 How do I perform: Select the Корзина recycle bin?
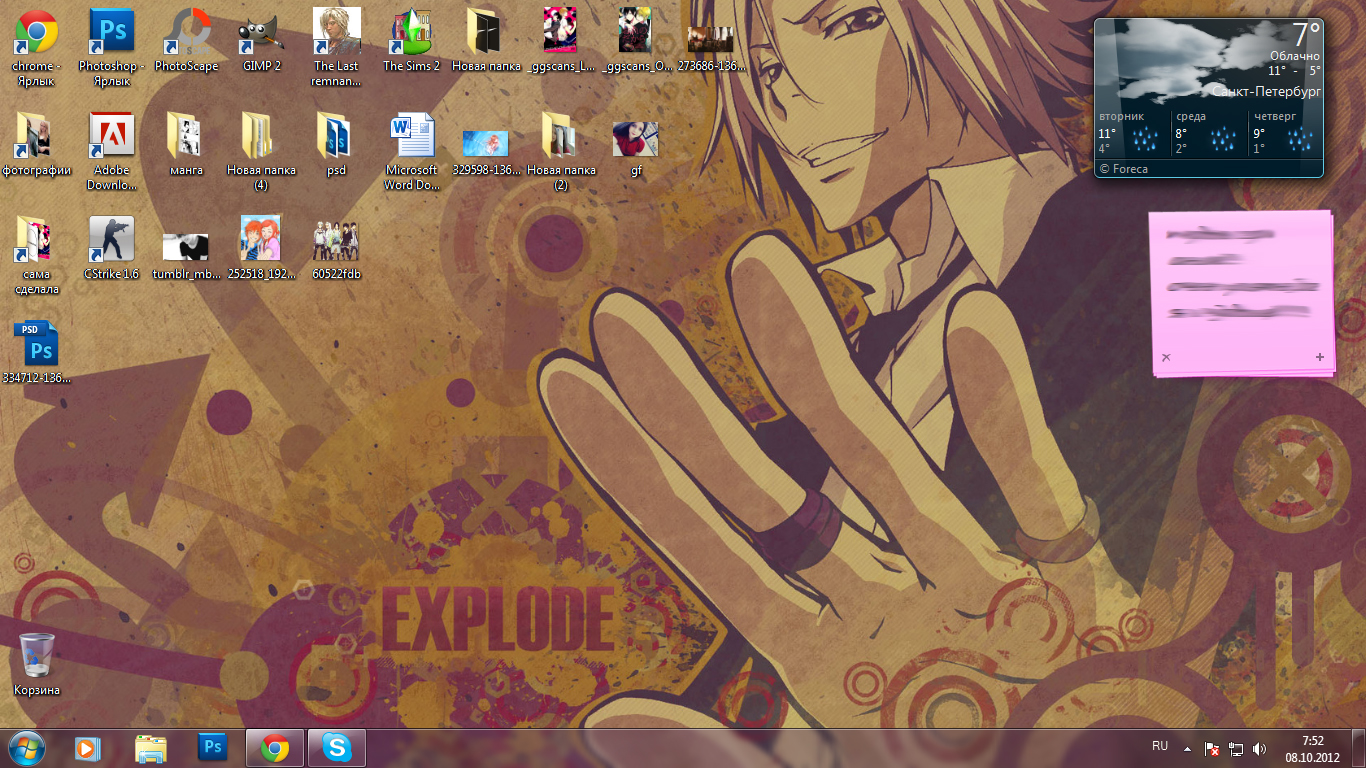pos(36,663)
